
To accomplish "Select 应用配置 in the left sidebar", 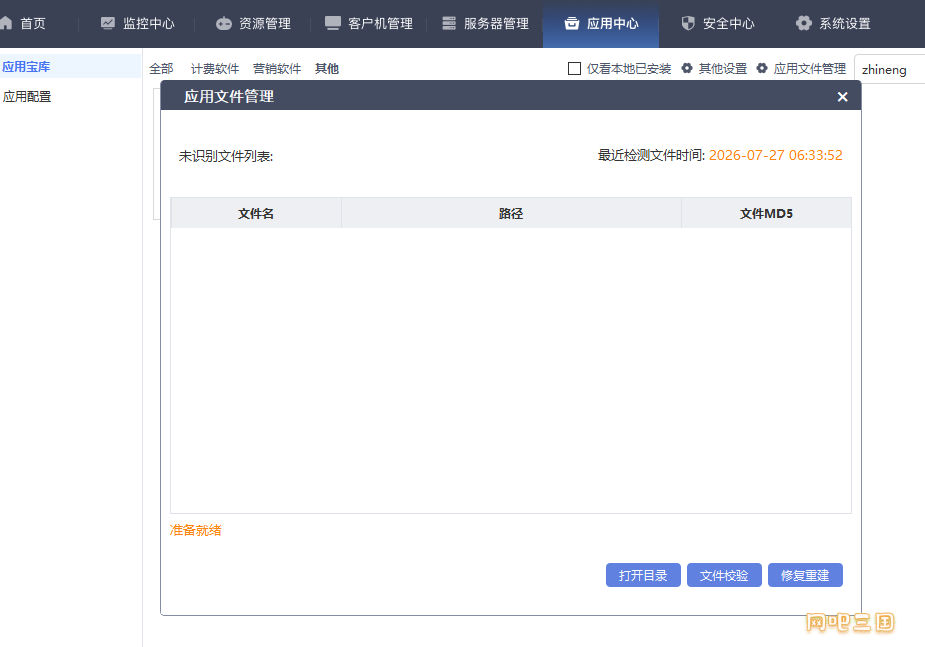I will 27,97.
